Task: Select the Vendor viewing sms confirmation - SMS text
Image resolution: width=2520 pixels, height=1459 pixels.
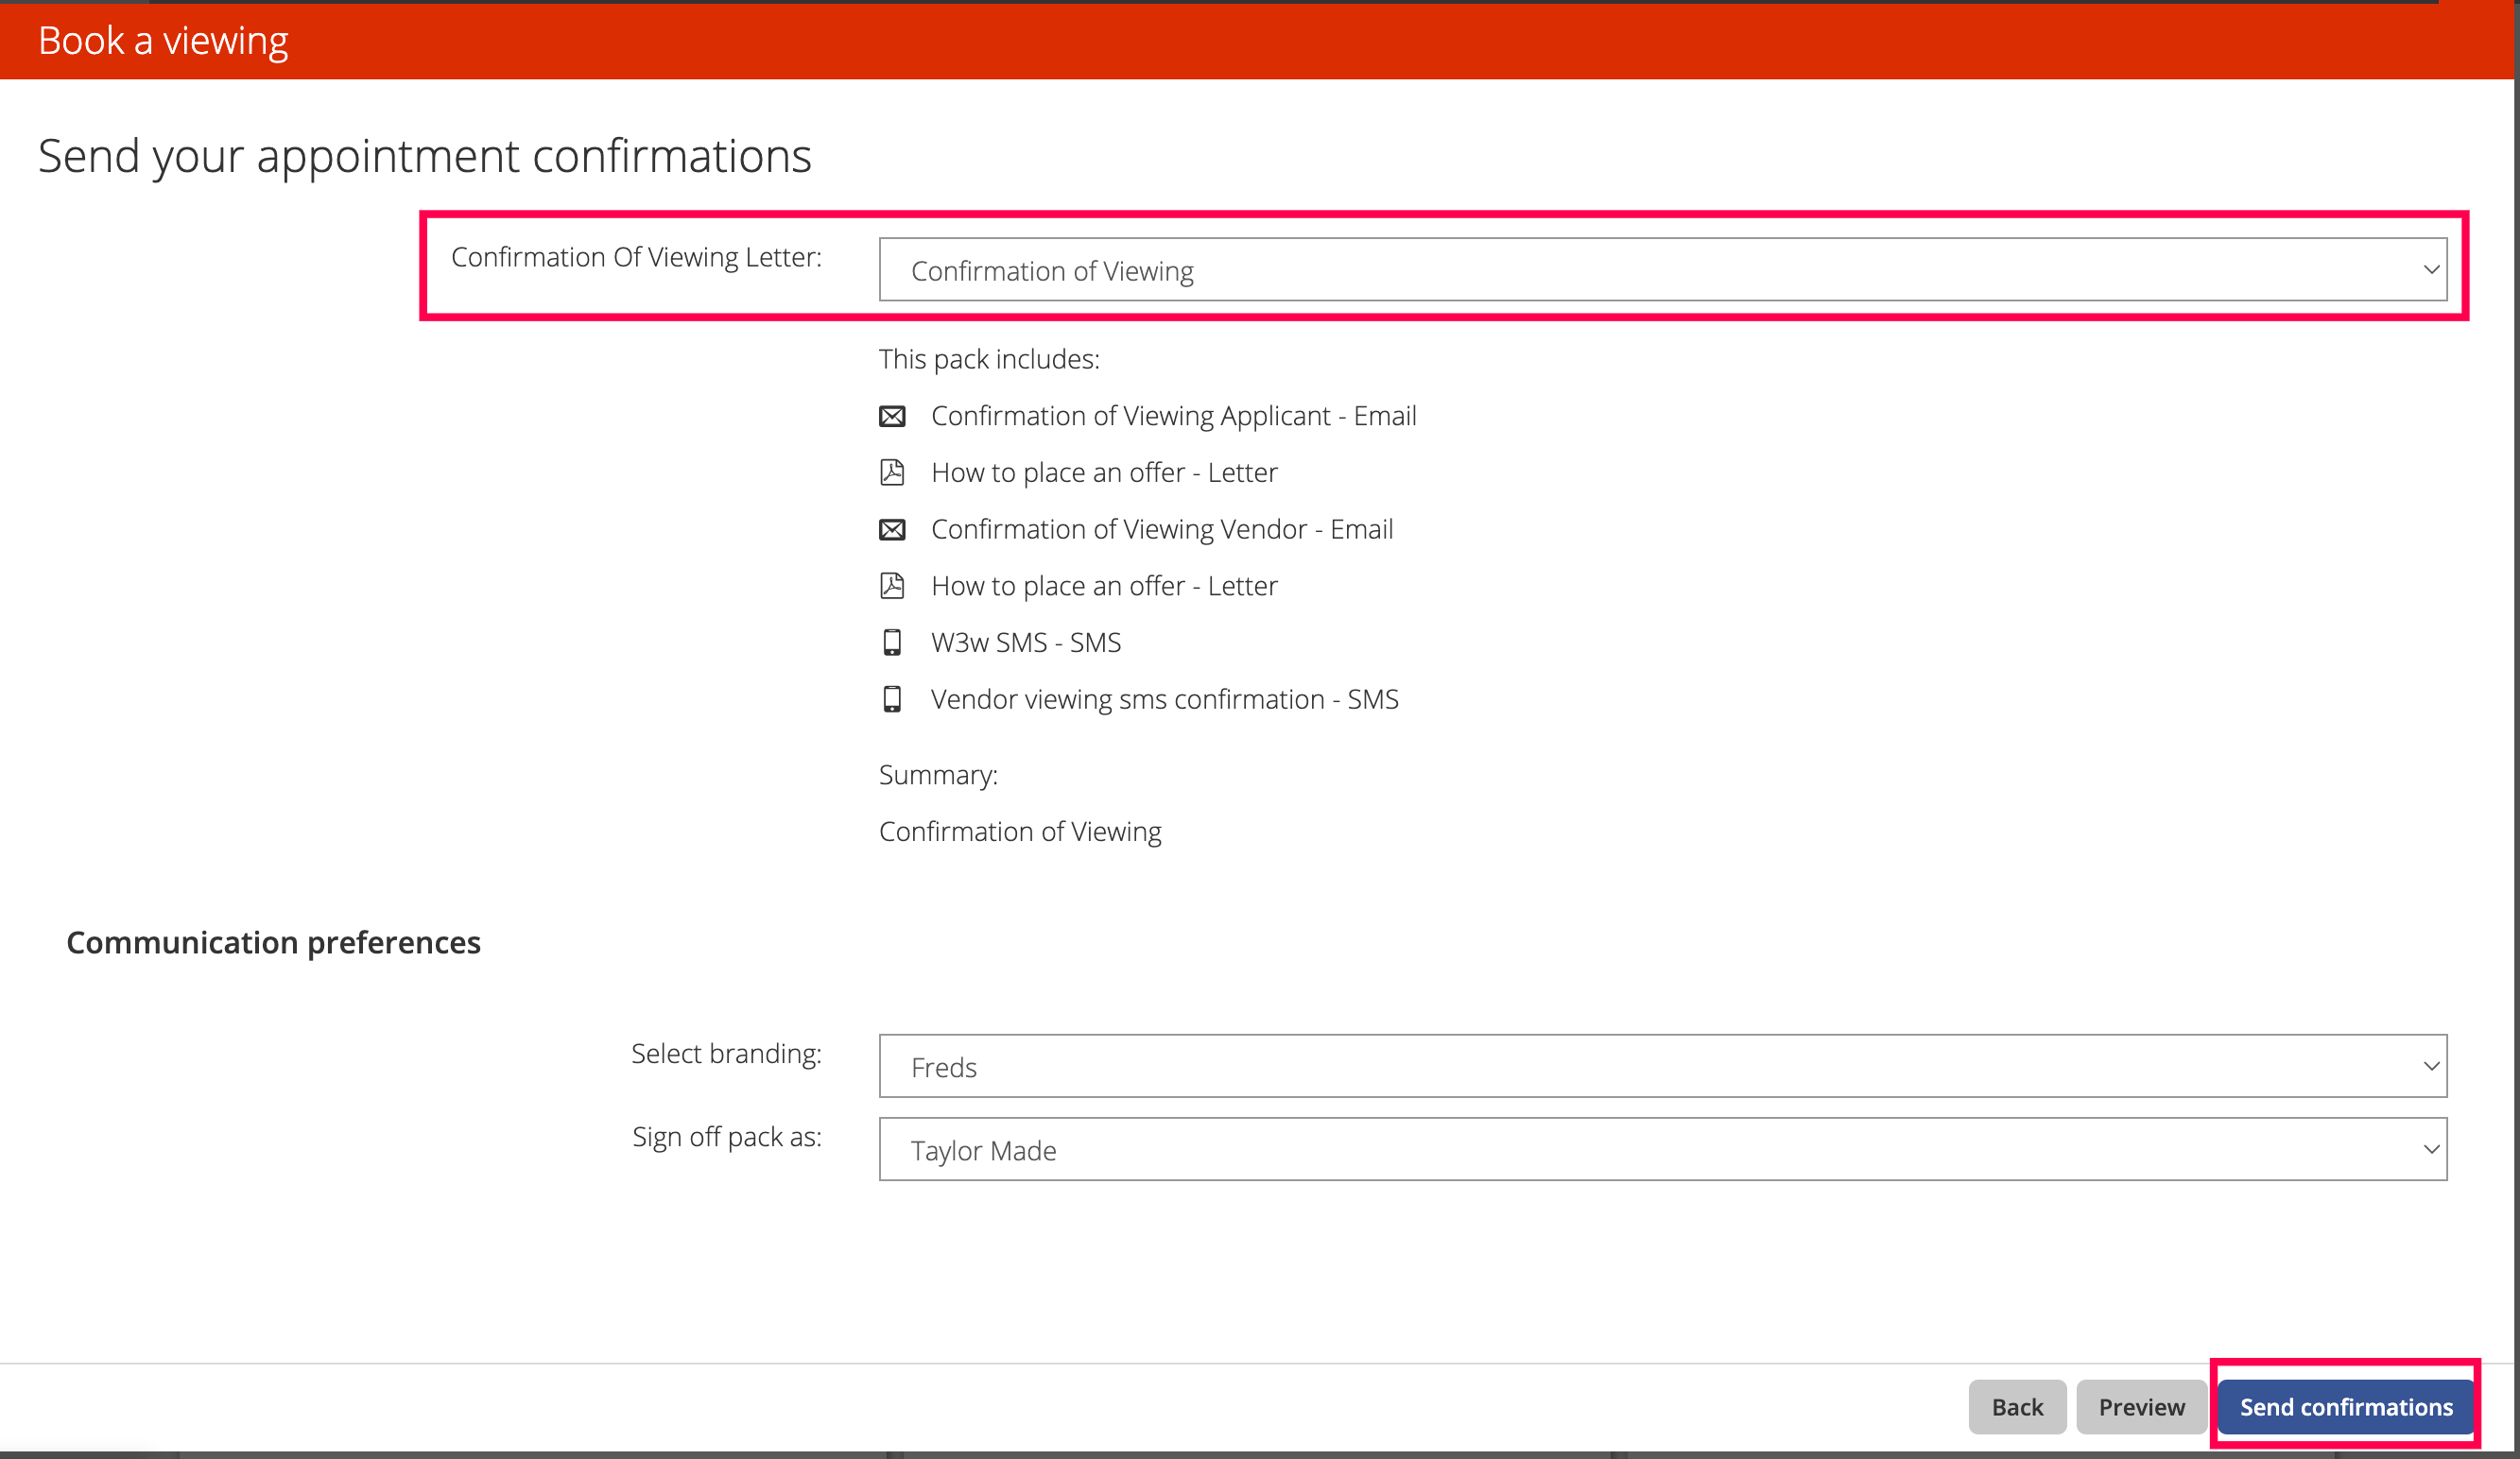Action: click(x=1165, y=699)
